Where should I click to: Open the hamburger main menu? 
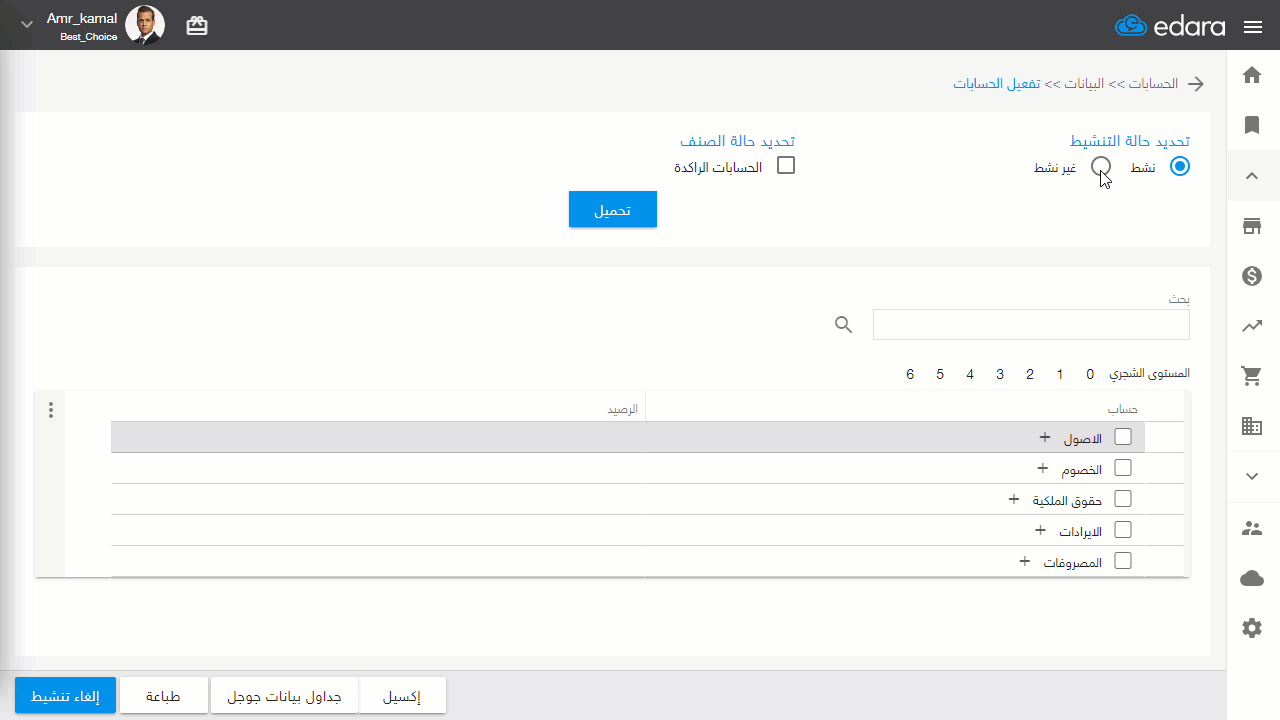(x=1253, y=27)
